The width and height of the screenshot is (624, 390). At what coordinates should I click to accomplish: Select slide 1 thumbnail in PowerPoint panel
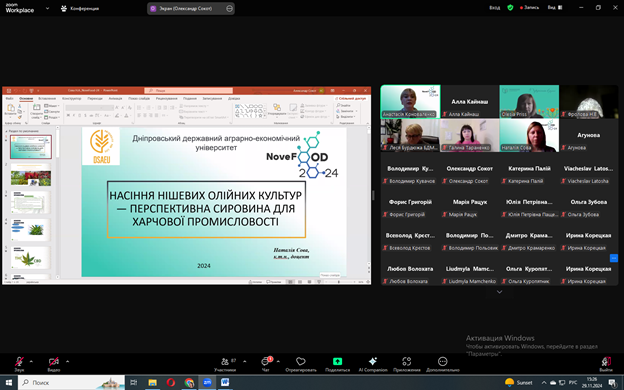(x=31, y=147)
